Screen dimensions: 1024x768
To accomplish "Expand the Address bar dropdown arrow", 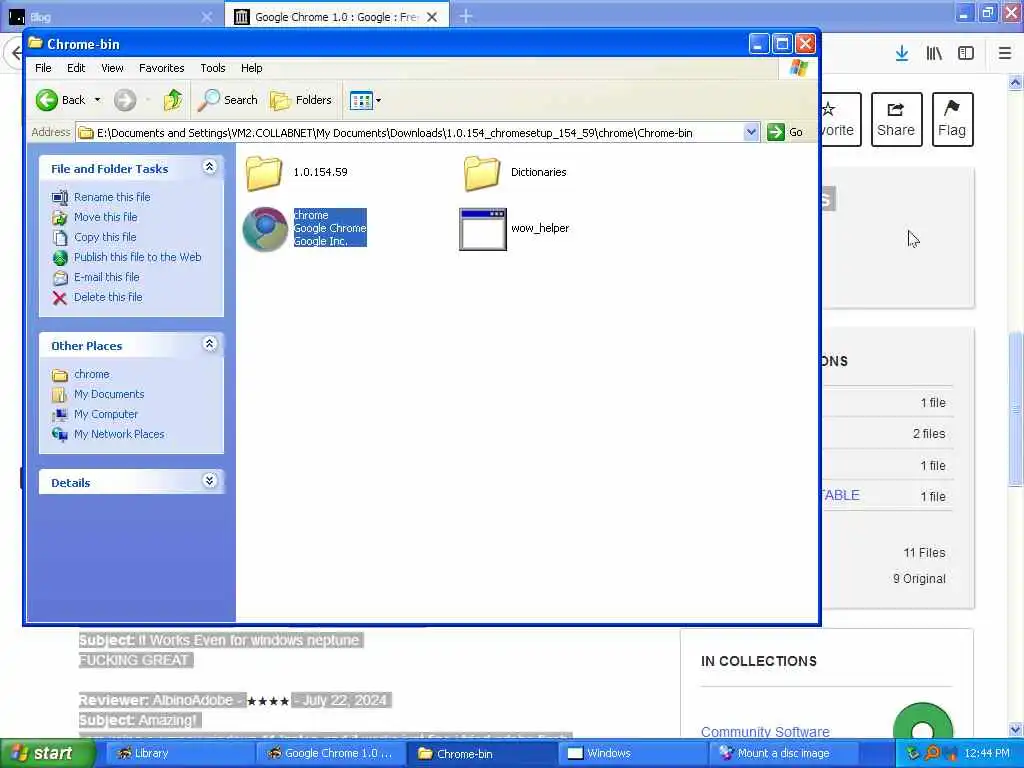I will click(751, 133).
